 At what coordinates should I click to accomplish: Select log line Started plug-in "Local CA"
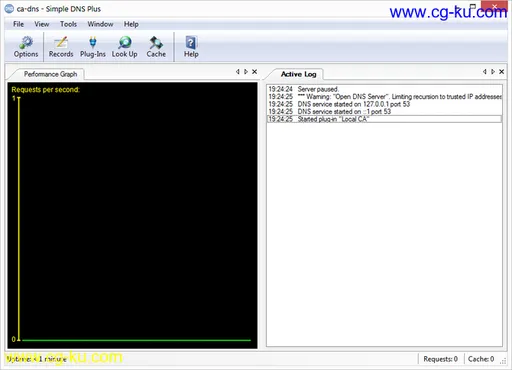click(385, 119)
